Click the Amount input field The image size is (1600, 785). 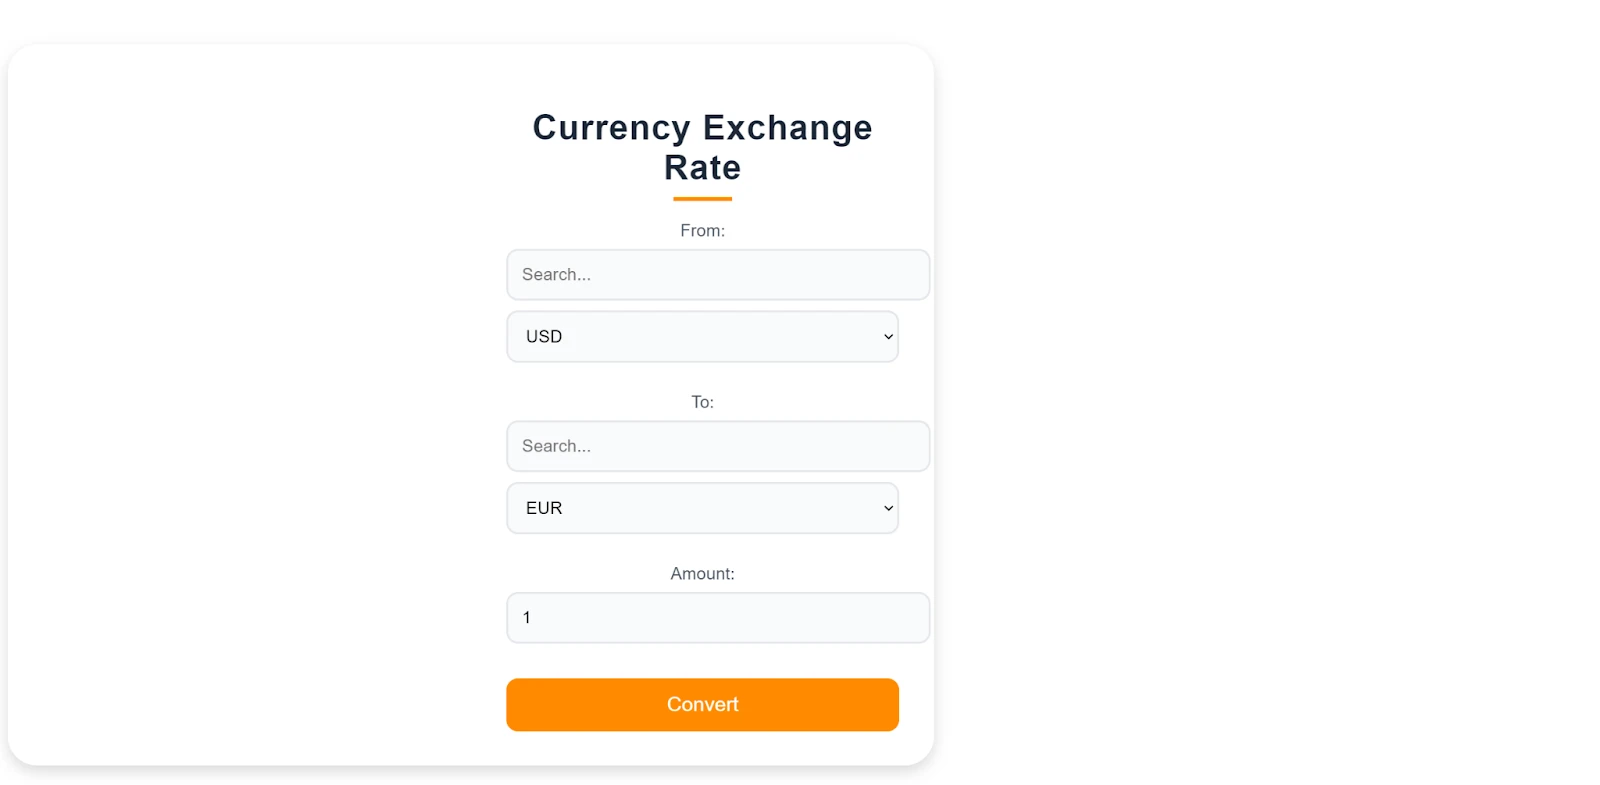(x=717, y=617)
